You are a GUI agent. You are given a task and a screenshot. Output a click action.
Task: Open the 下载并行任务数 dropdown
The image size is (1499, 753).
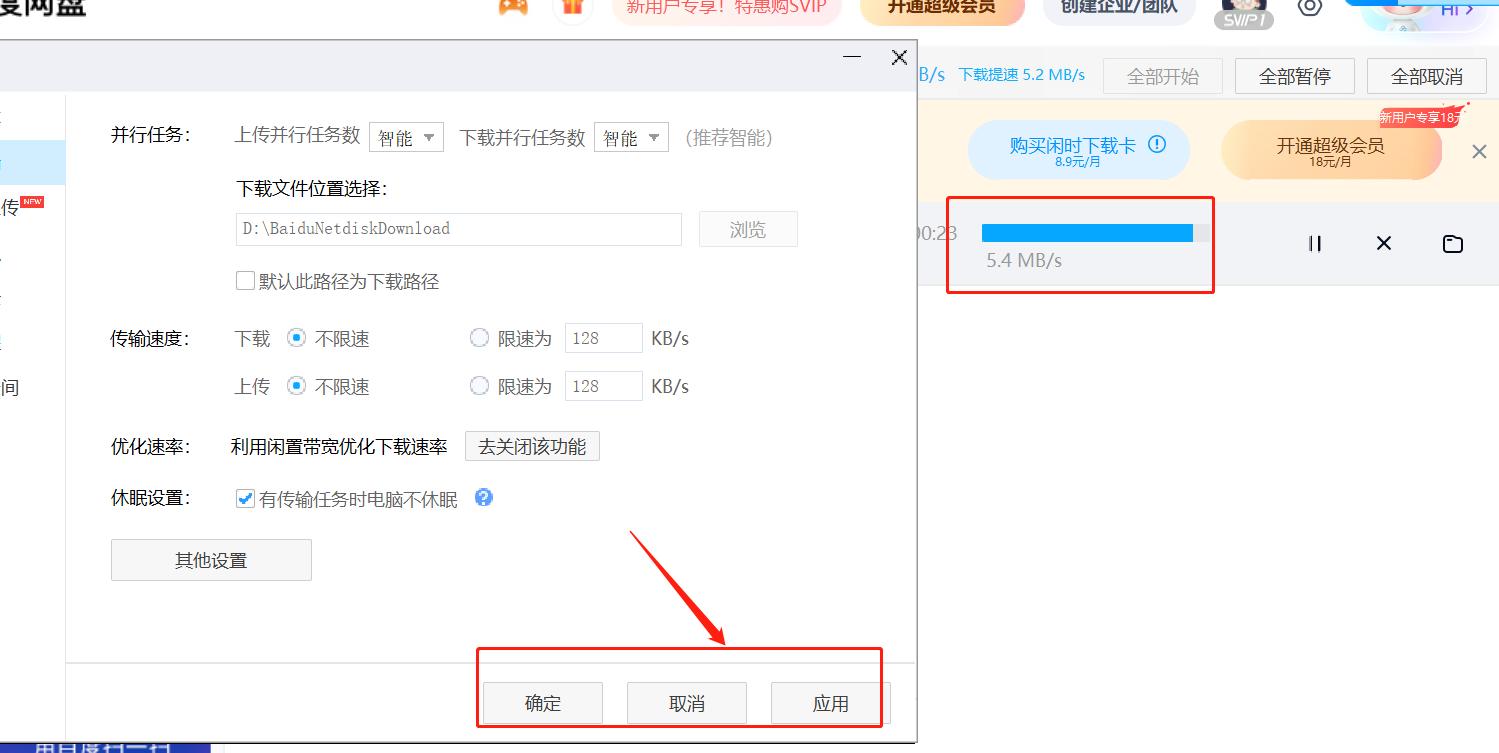(631, 137)
